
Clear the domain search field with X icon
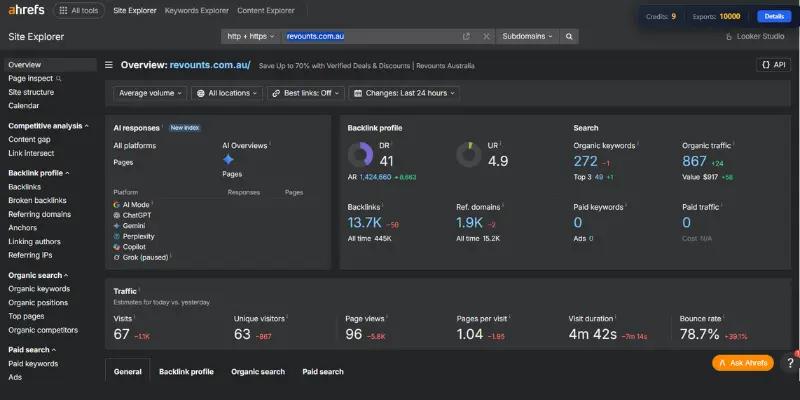tap(486, 36)
